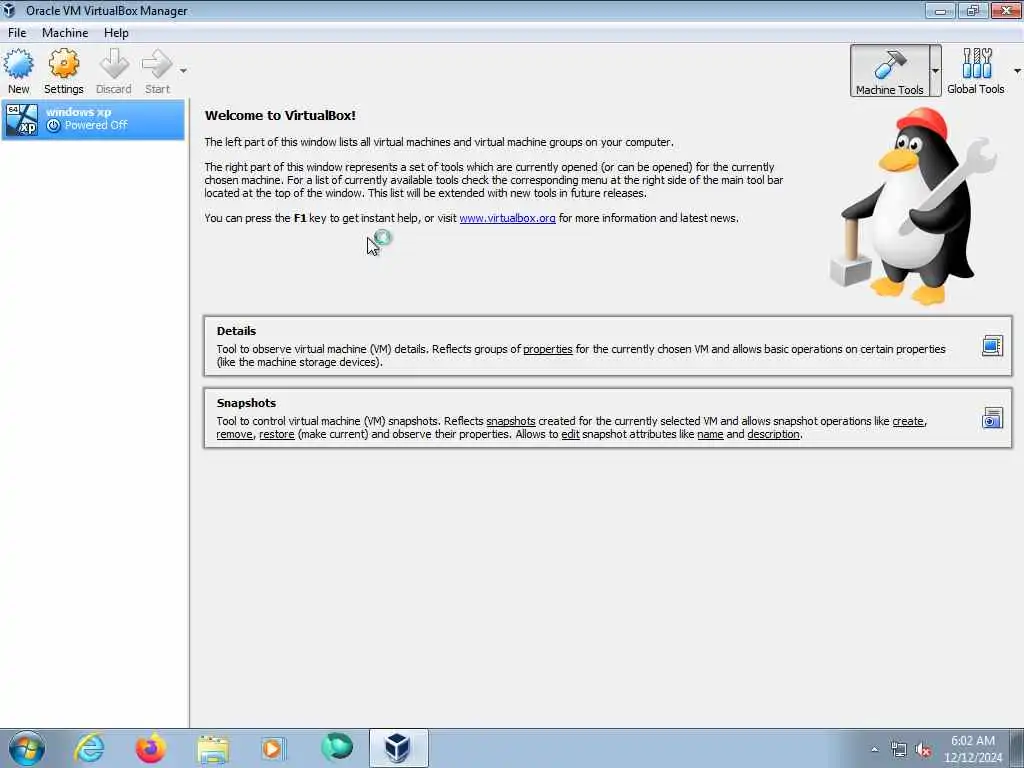Minimize the VirtualBox Manager window
Screen dimensions: 1024x768
coord(940,10)
